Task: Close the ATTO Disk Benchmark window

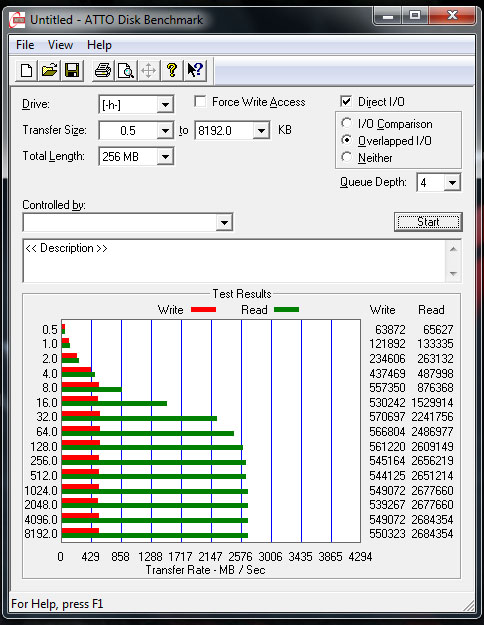Action: 452,16
